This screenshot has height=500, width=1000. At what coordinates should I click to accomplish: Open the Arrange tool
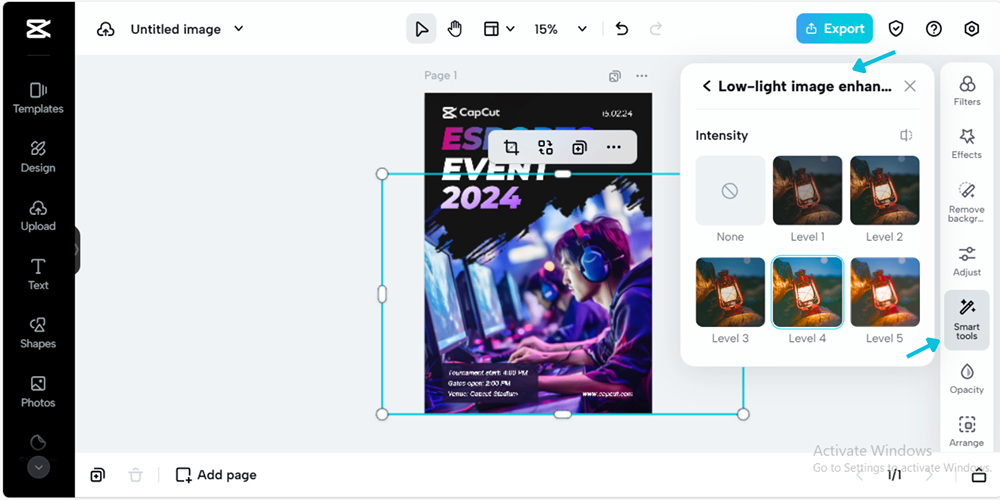[x=967, y=432]
